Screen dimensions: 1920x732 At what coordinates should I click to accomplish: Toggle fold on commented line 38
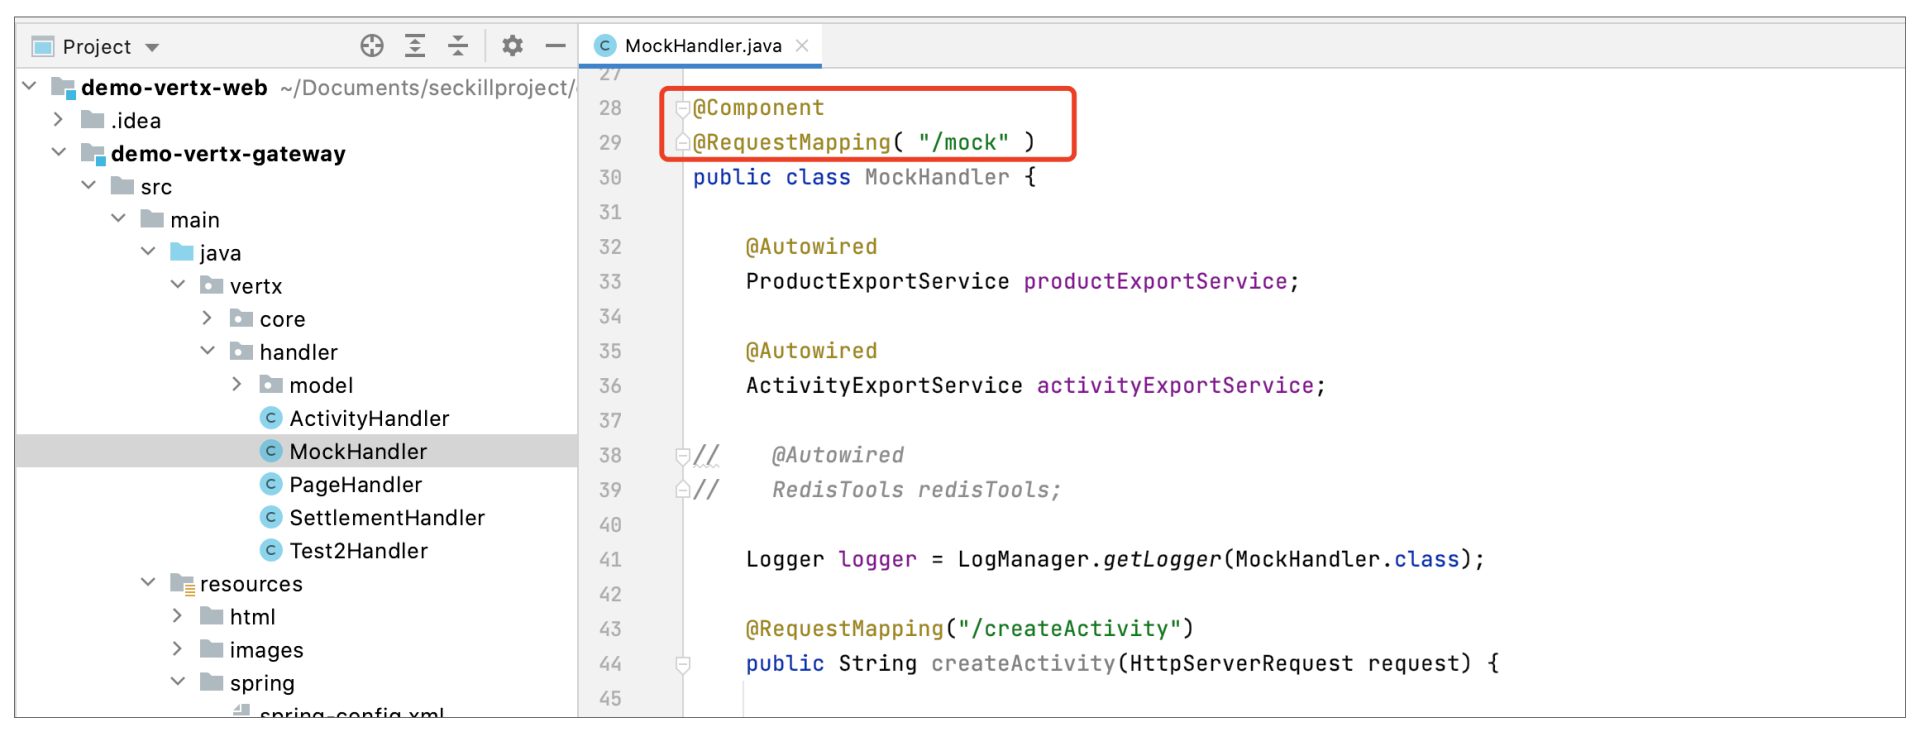click(683, 456)
